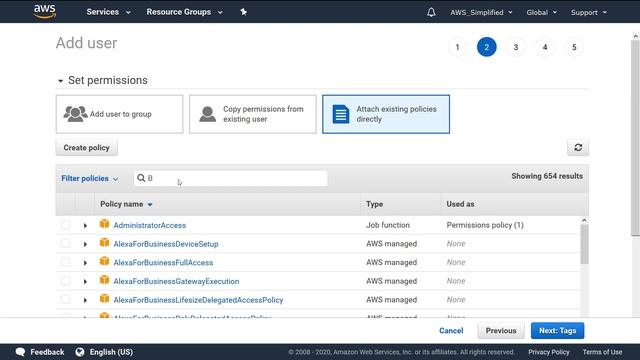Open the Filter policies dropdown
Screen dimensions: 640x360
[x=89, y=178]
